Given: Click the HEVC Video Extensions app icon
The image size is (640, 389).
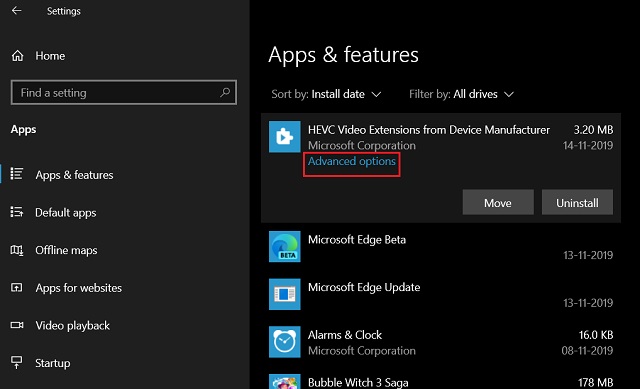Looking at the screenshot, I should (x=284, y=137).
